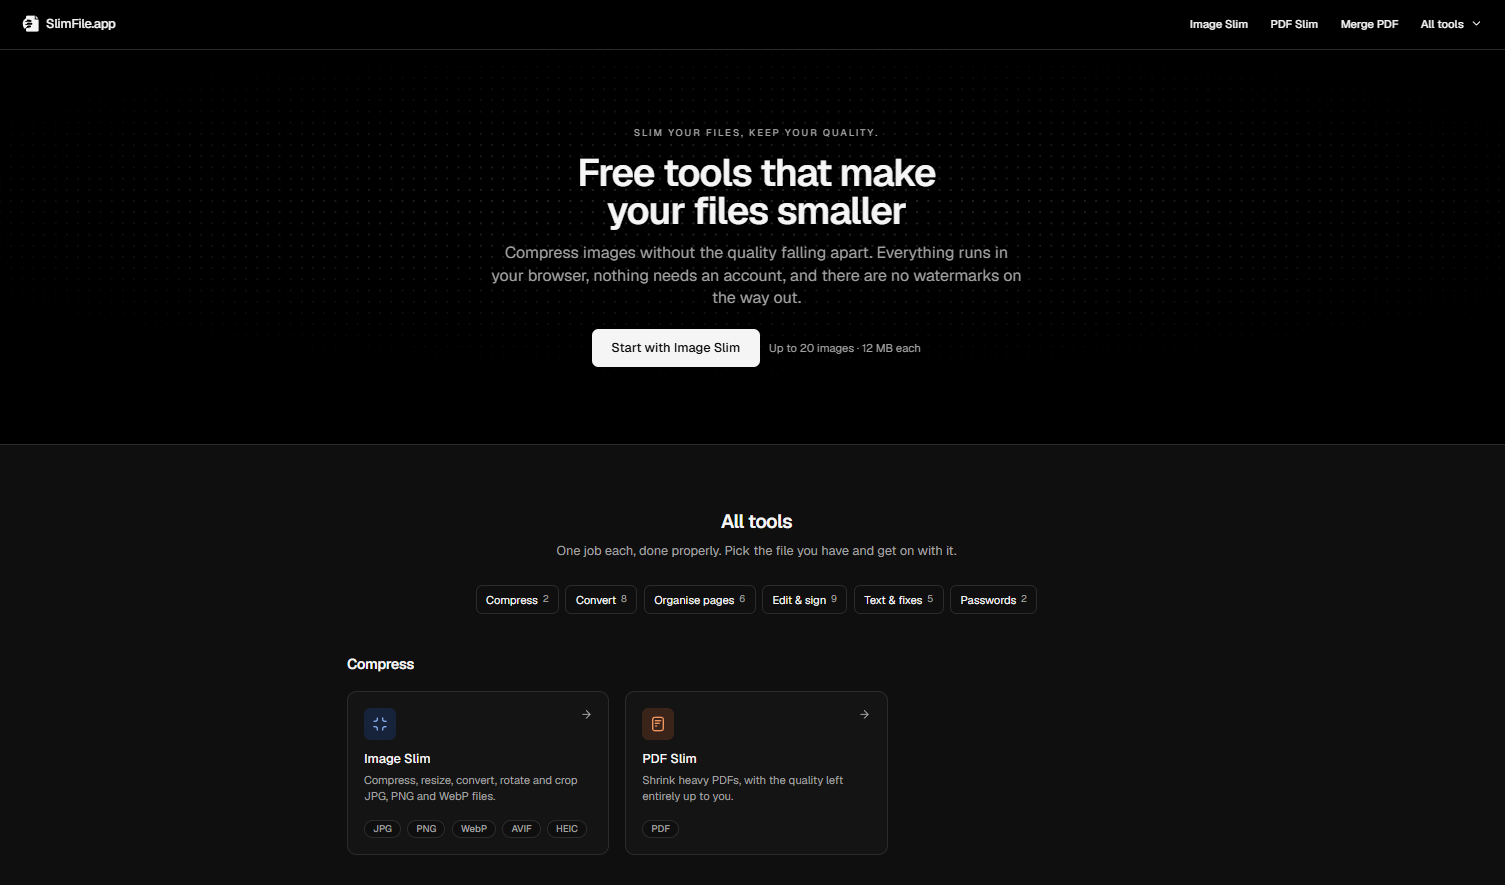Click the Image Slim card compress icon
The image size is (1505, 885).
[380, 724]
